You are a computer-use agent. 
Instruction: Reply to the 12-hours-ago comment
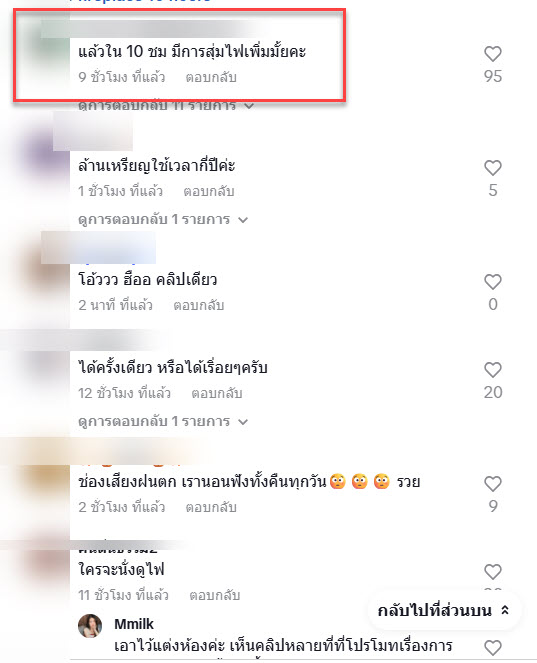217,393
